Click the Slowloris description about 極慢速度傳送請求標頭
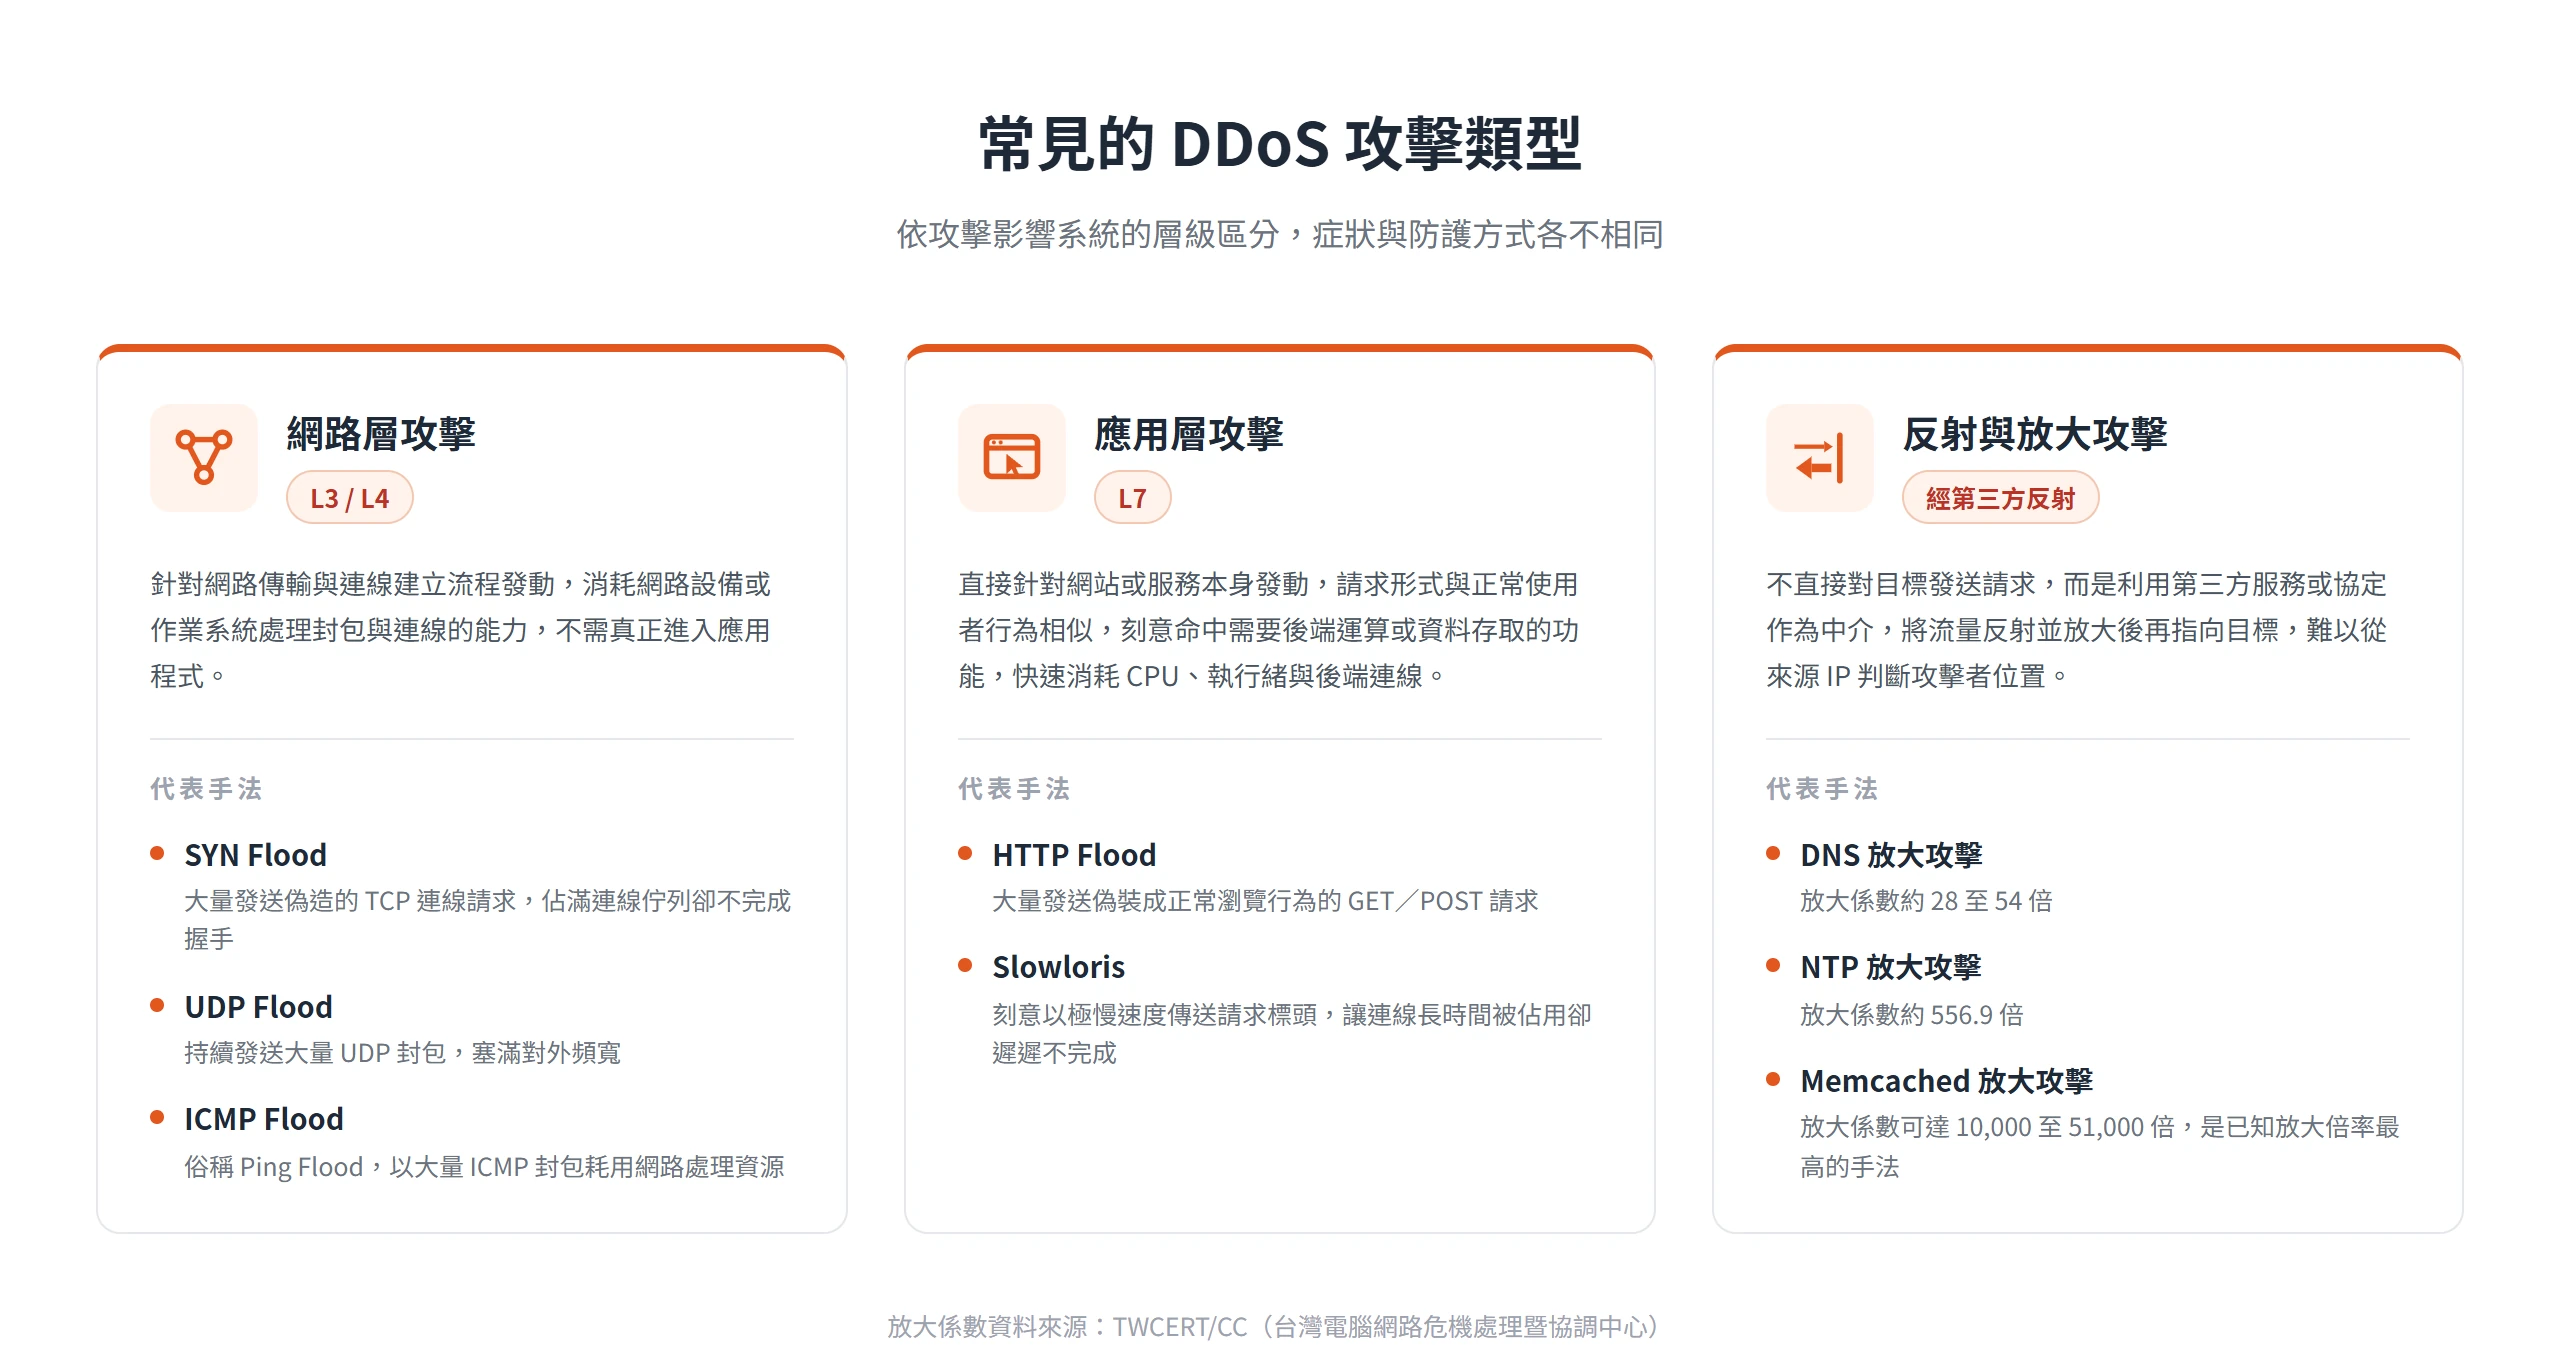Image resolution: width=2560 pixels, height=1365 pixels. (x=1292, y=1034)
